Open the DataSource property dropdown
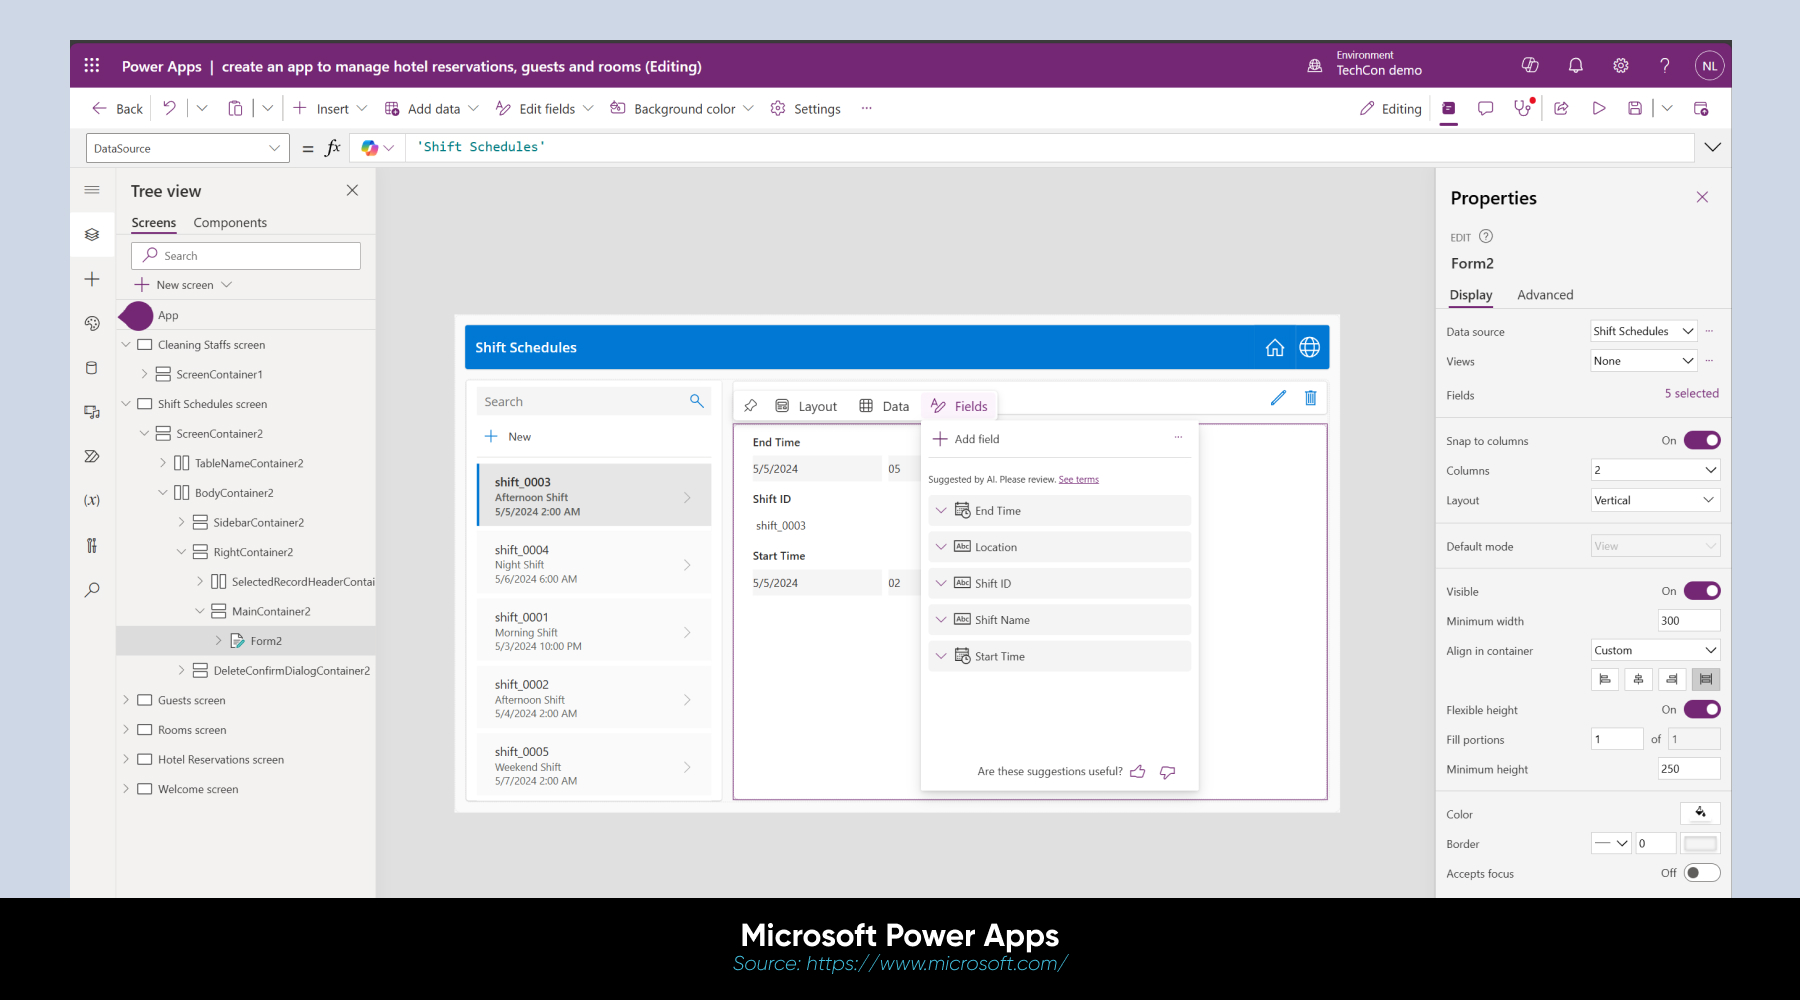The image size is (1800, 1000). 188,148
